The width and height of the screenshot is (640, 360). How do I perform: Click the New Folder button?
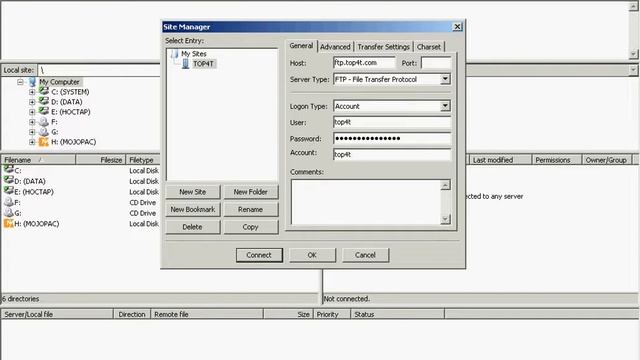(x=251, y=192)
